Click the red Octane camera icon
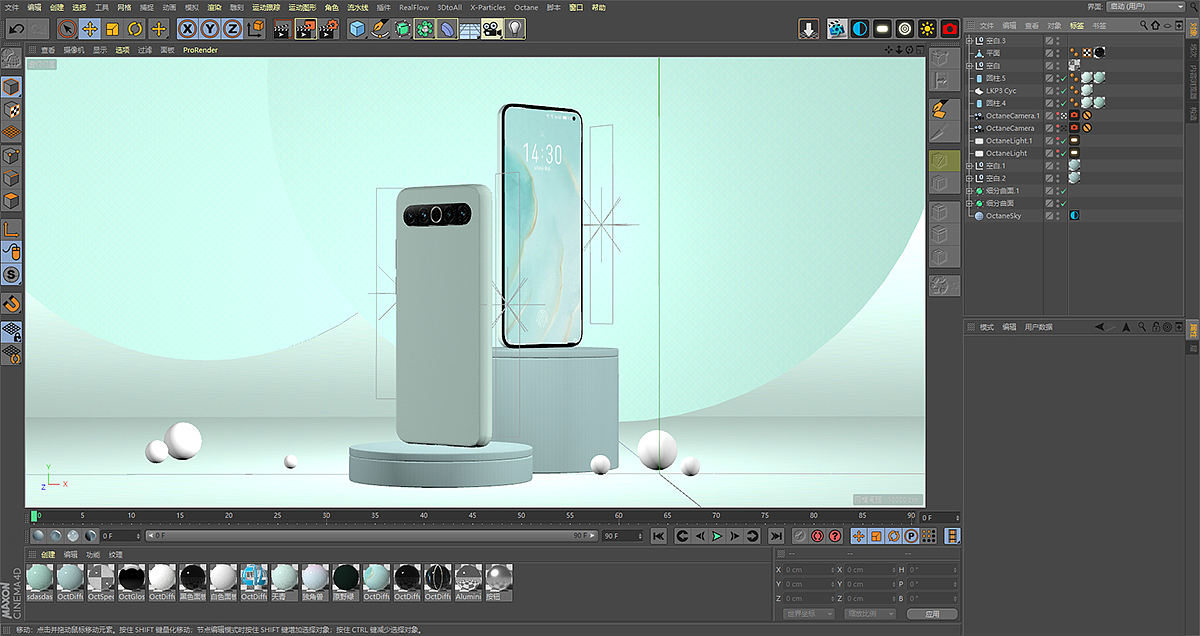The height and width of the screenshot is (636, 1200). coord(950,29)
